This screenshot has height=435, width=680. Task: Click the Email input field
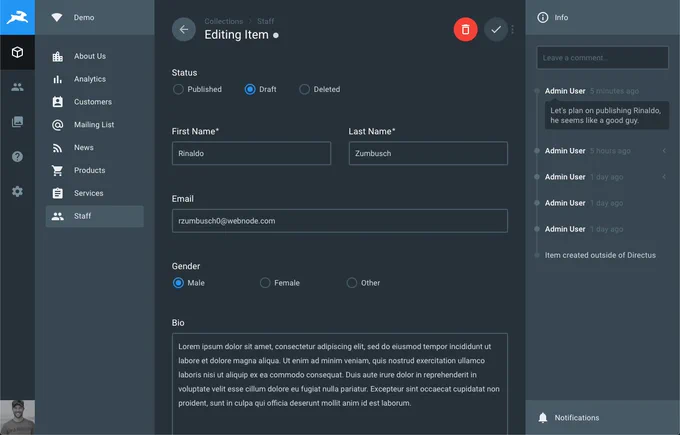340,221
